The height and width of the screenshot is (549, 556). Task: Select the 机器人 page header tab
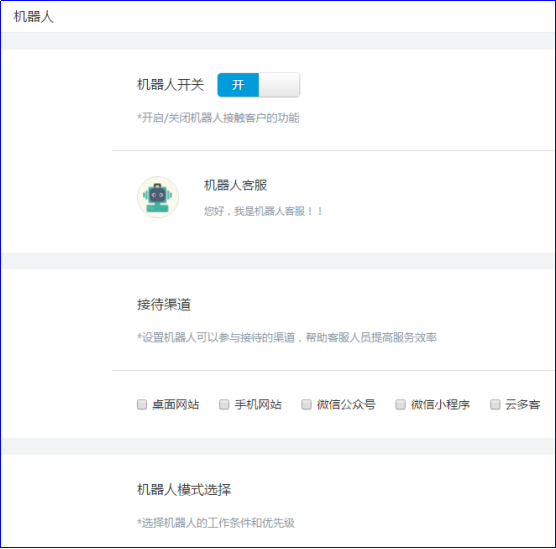[33, 17]
